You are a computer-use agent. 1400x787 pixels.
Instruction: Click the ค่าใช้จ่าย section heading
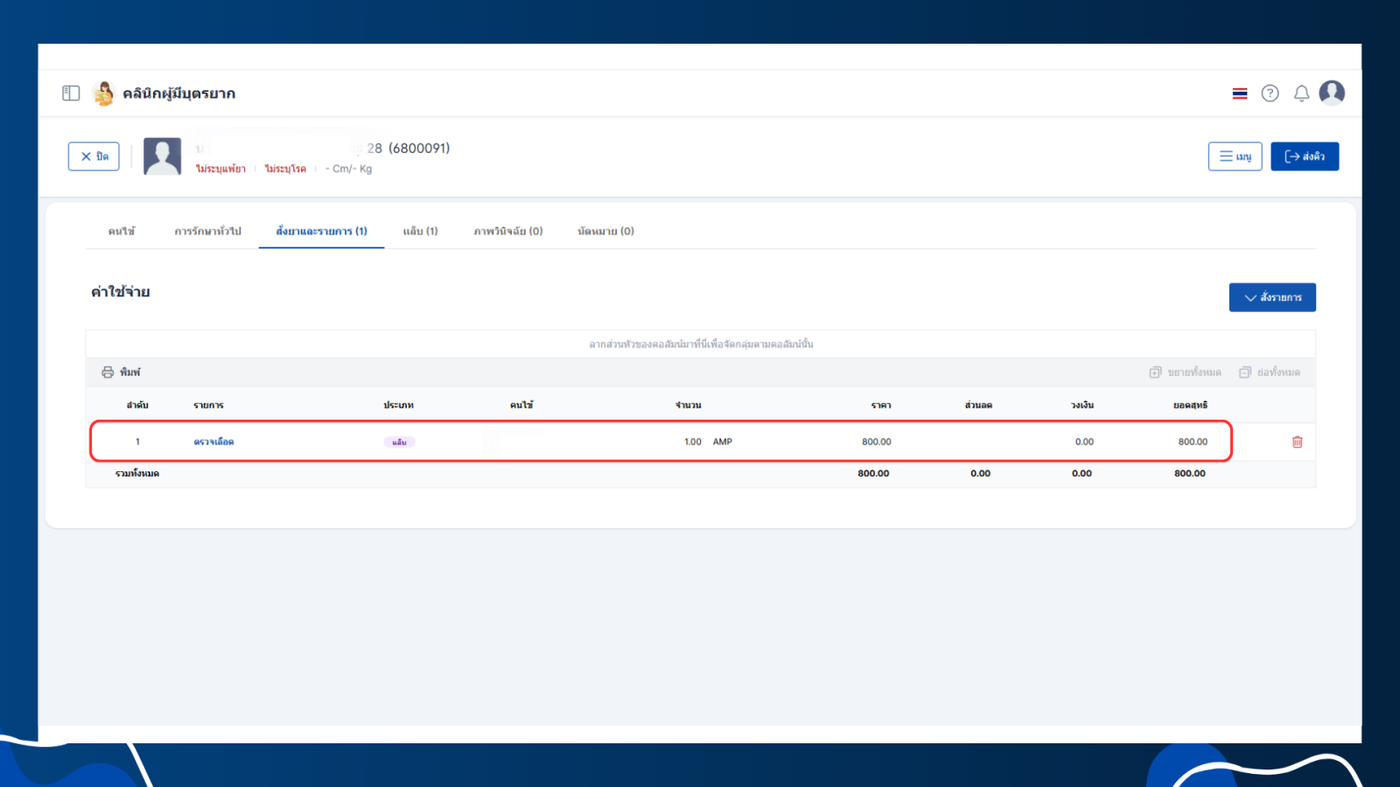121,292
